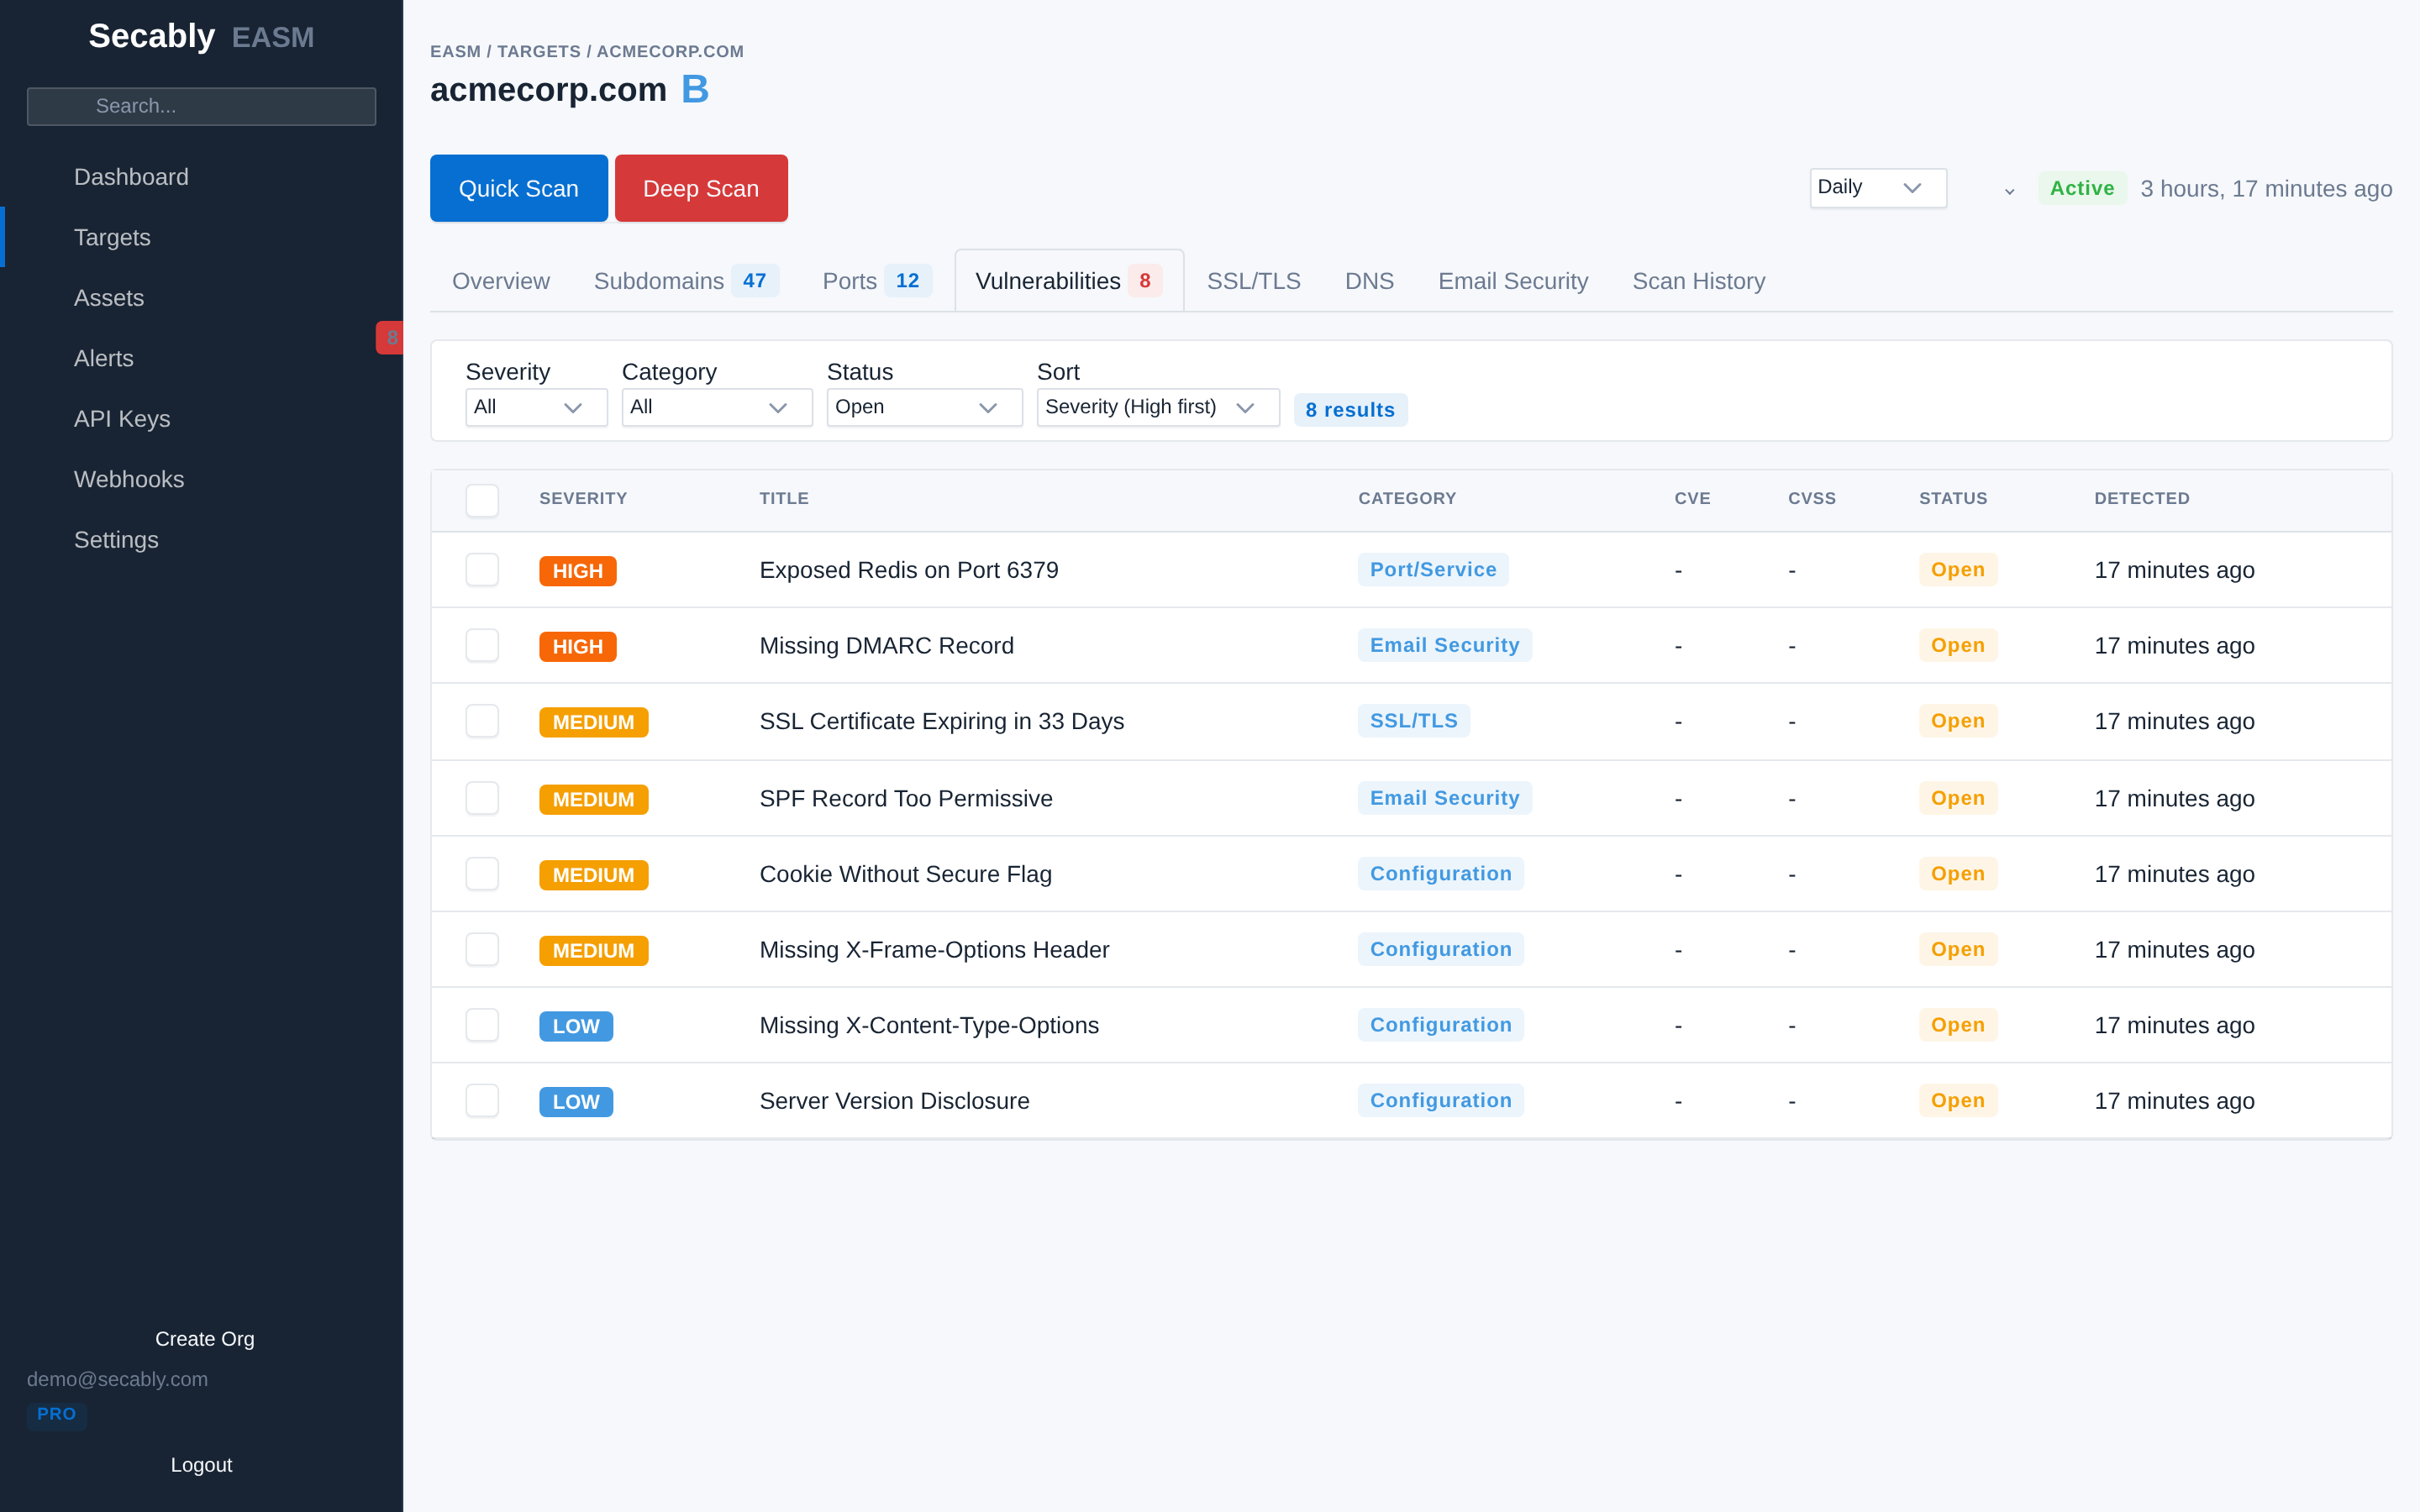Open the Severity filter dropdown
2420x1512 pixels.
coord(536,407)
